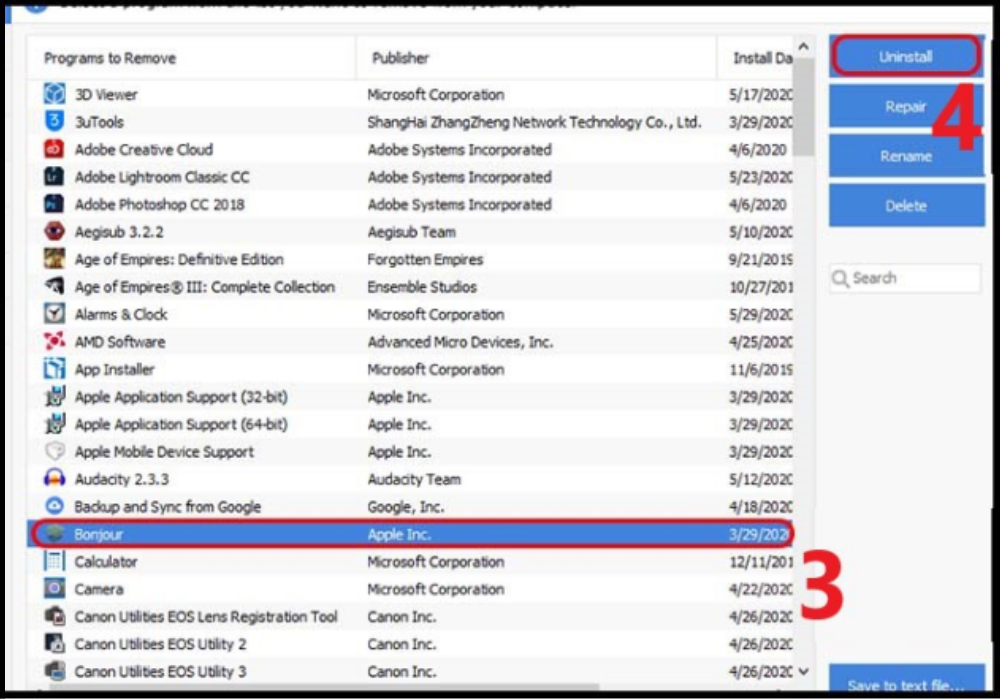The image size is (1000, 700).
Task: Select Adobe Creative Cloud program name
Action: (143, 149)
